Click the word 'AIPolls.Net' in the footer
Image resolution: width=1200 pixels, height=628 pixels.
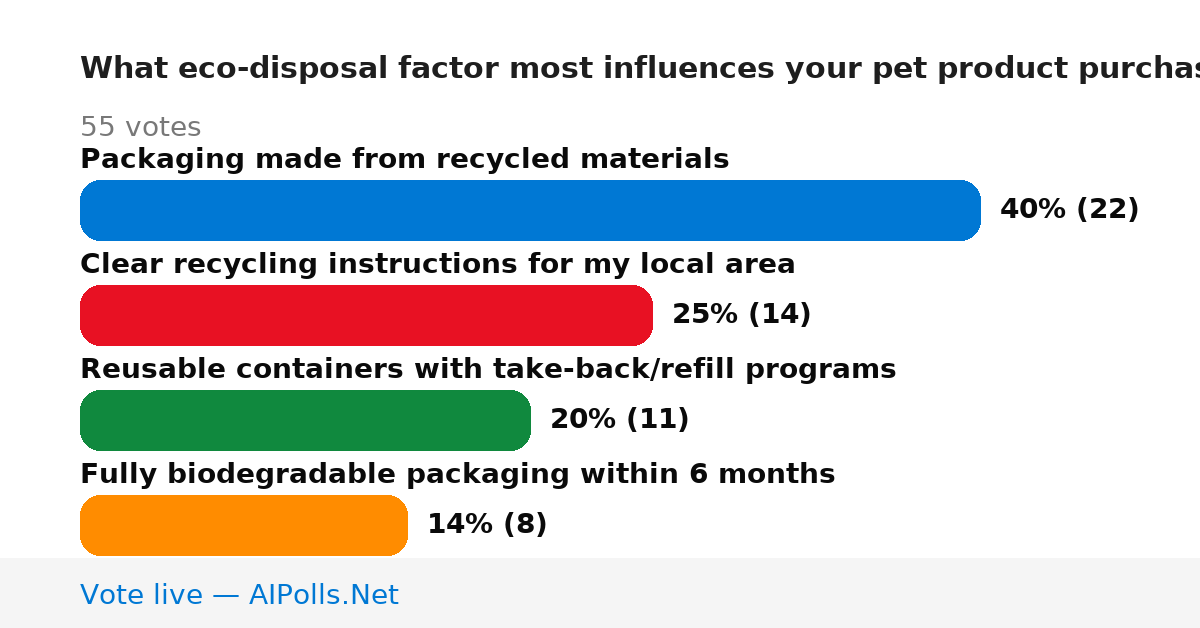click(x=323, y=595)
